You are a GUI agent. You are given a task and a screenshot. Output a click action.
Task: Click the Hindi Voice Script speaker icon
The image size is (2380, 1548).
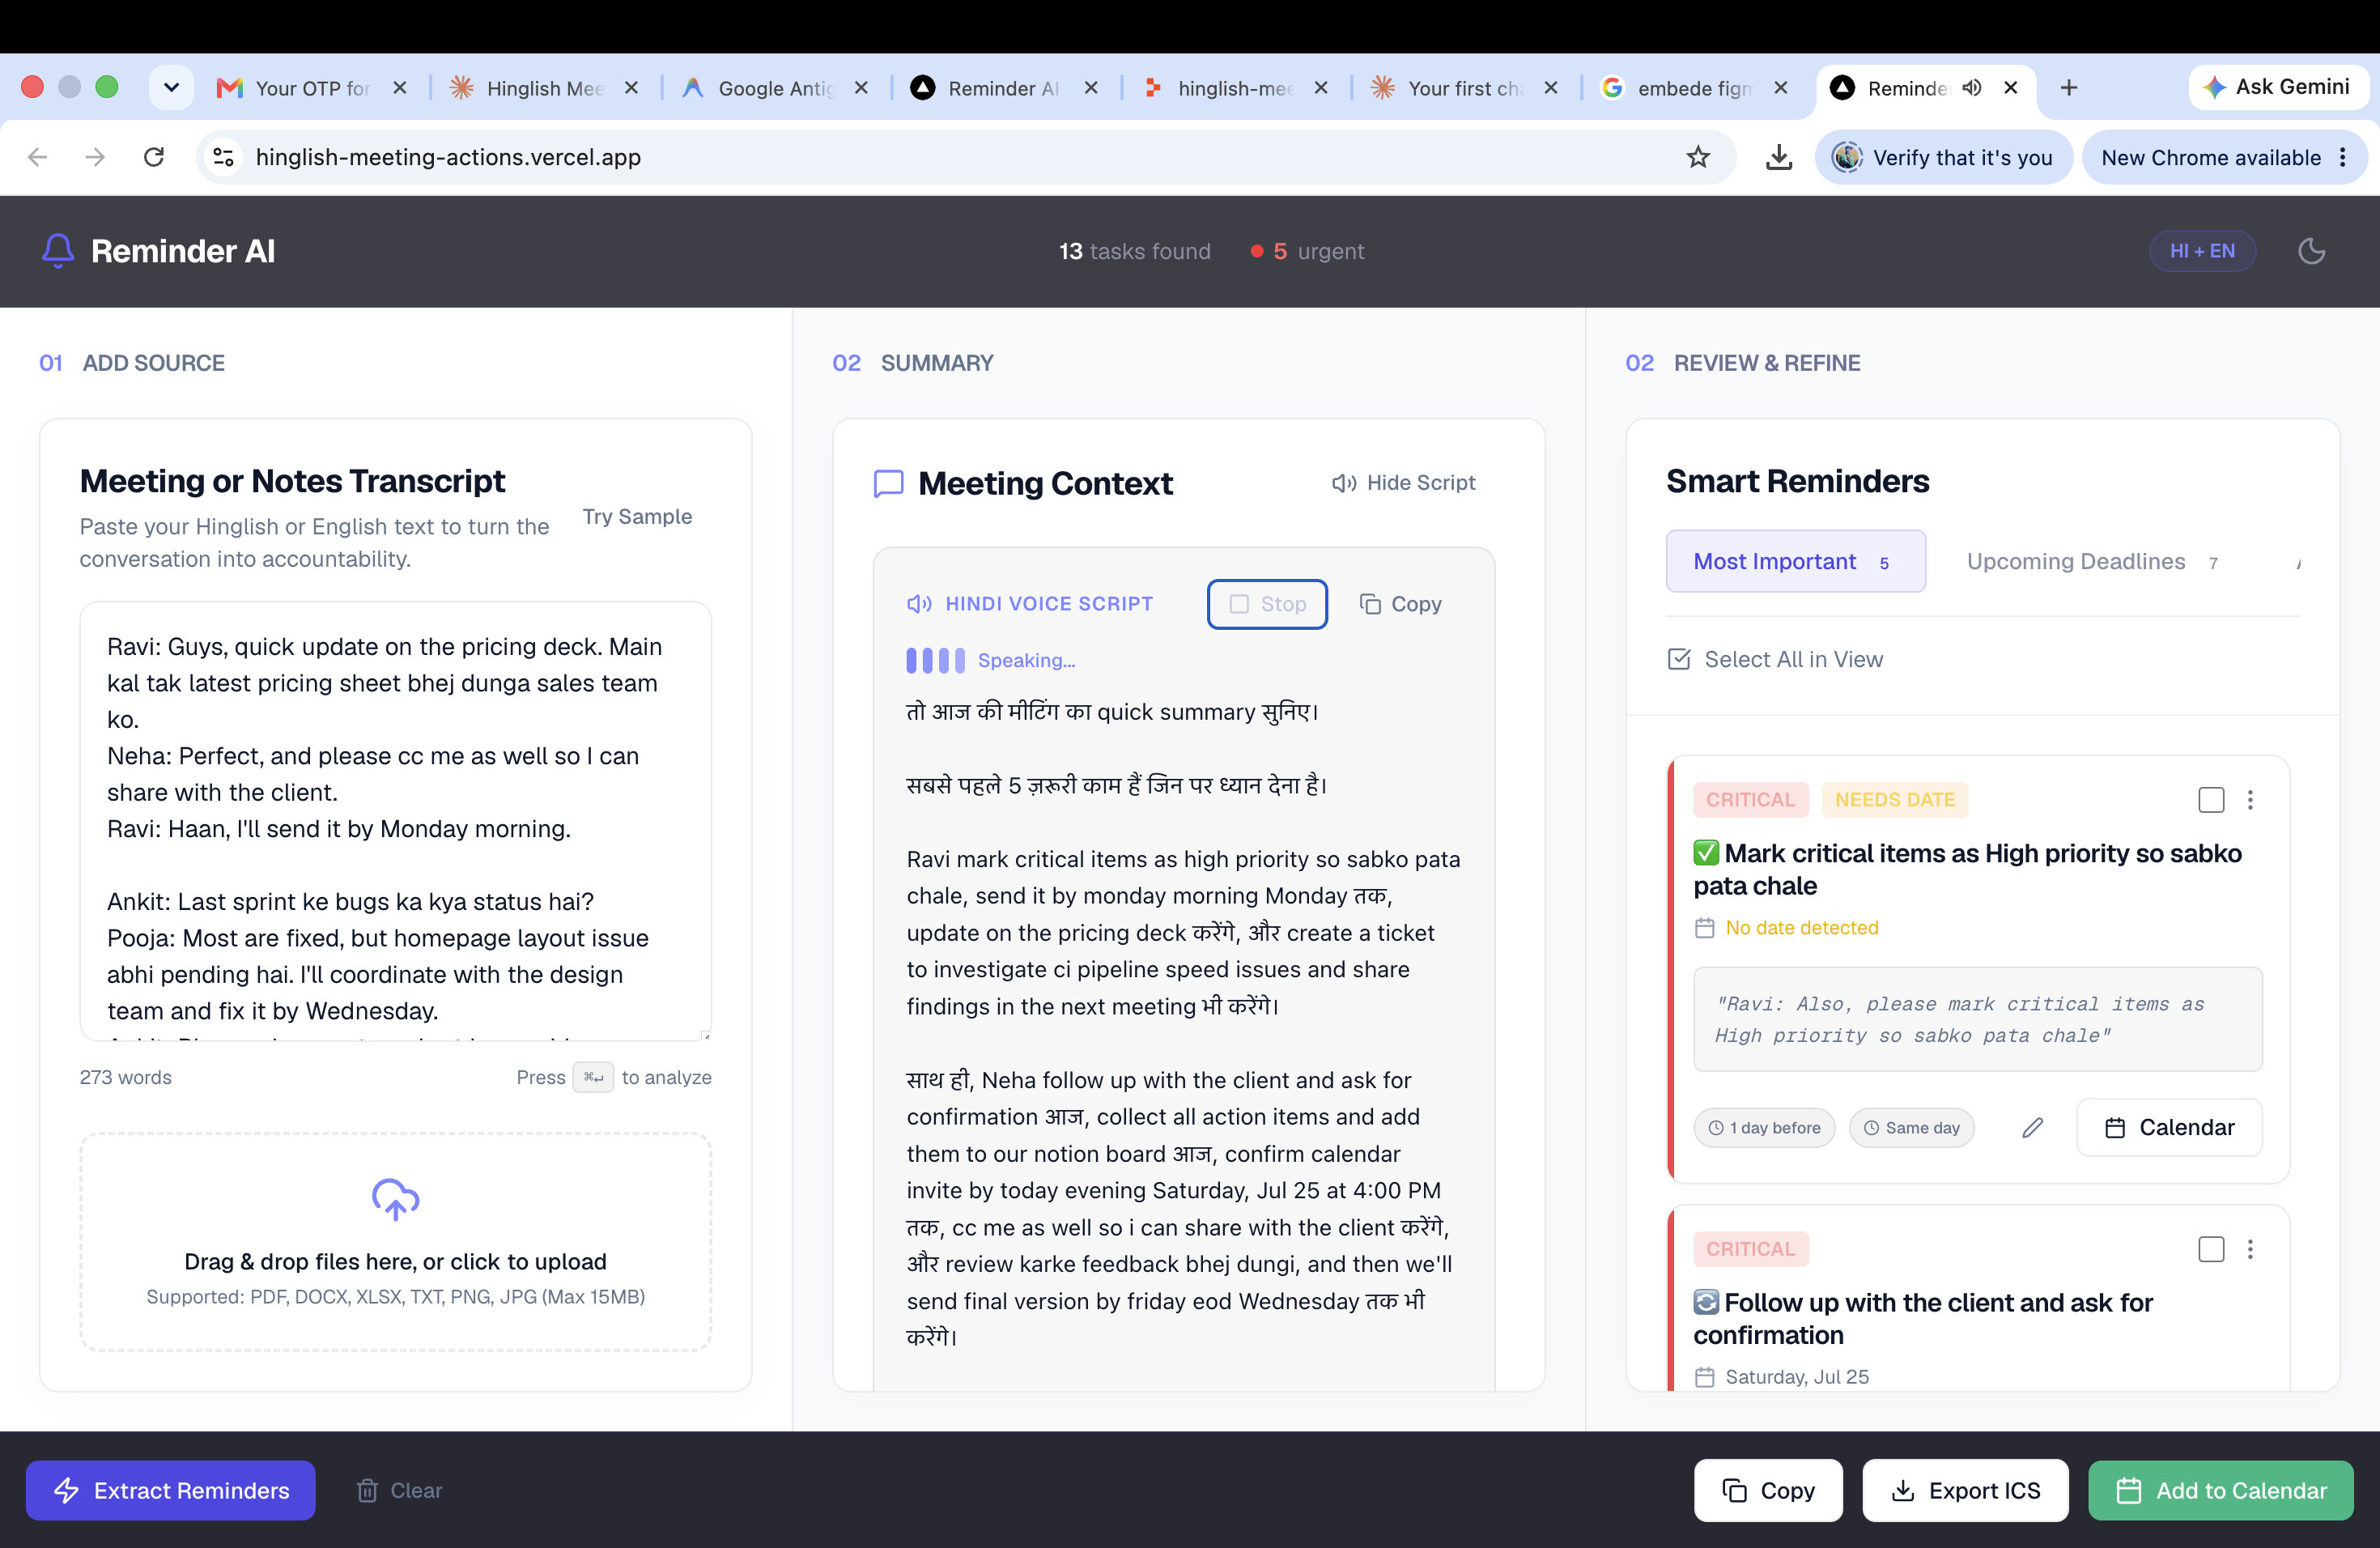click(x=919, y=604)
